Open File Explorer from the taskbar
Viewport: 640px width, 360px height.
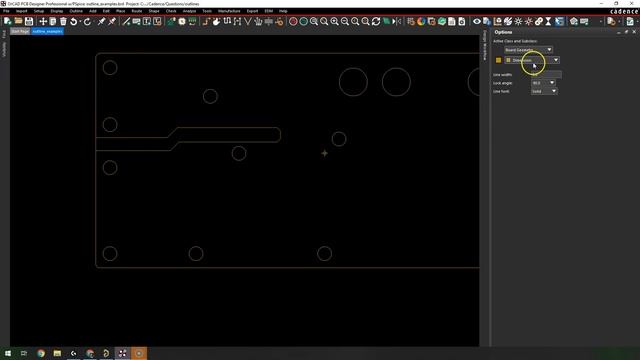pos(57,353)
